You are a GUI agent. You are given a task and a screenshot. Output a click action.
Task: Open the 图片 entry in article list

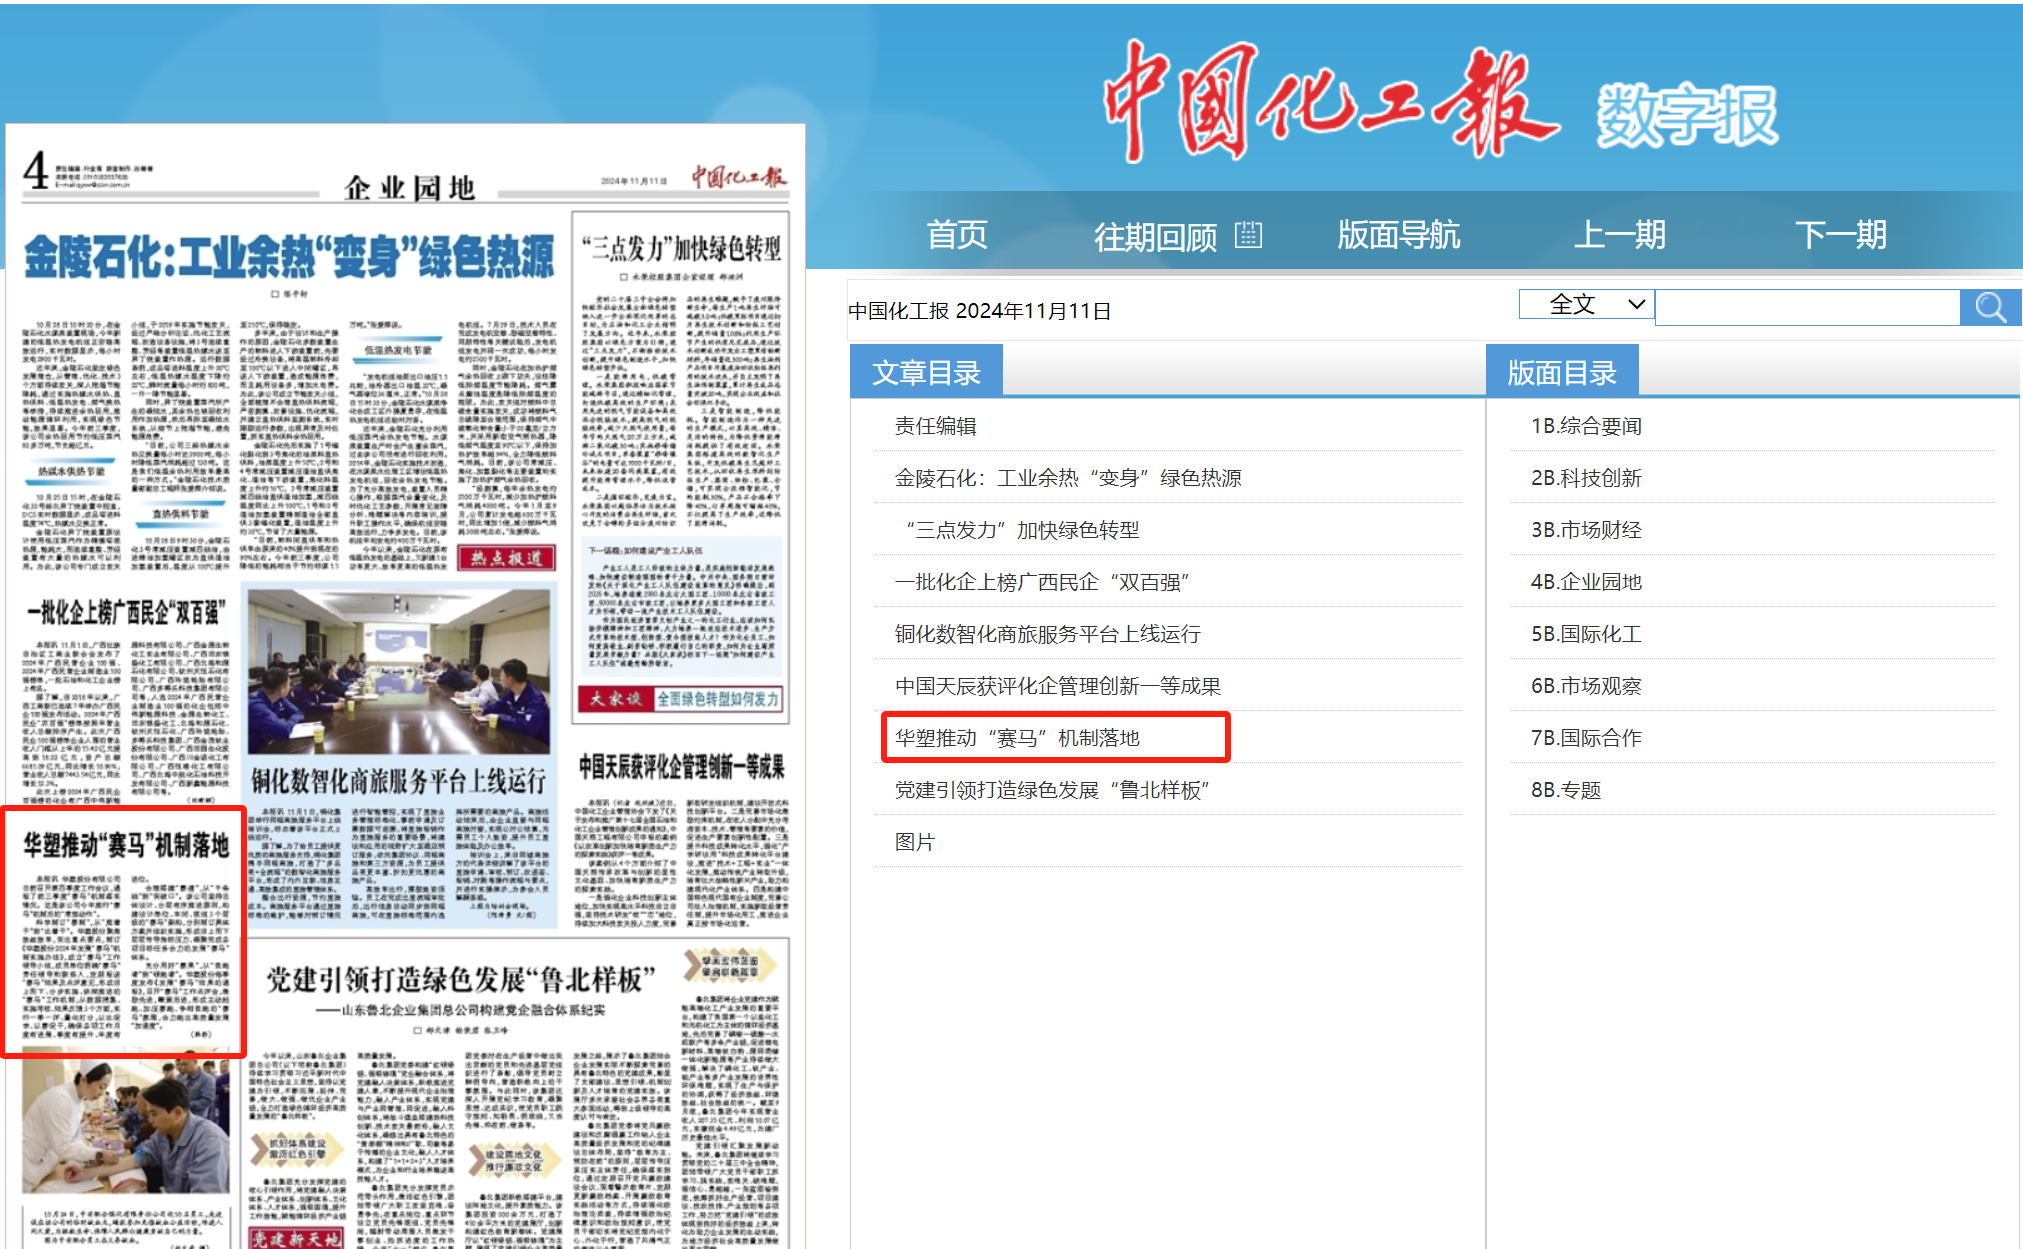(x=914, y=842)
